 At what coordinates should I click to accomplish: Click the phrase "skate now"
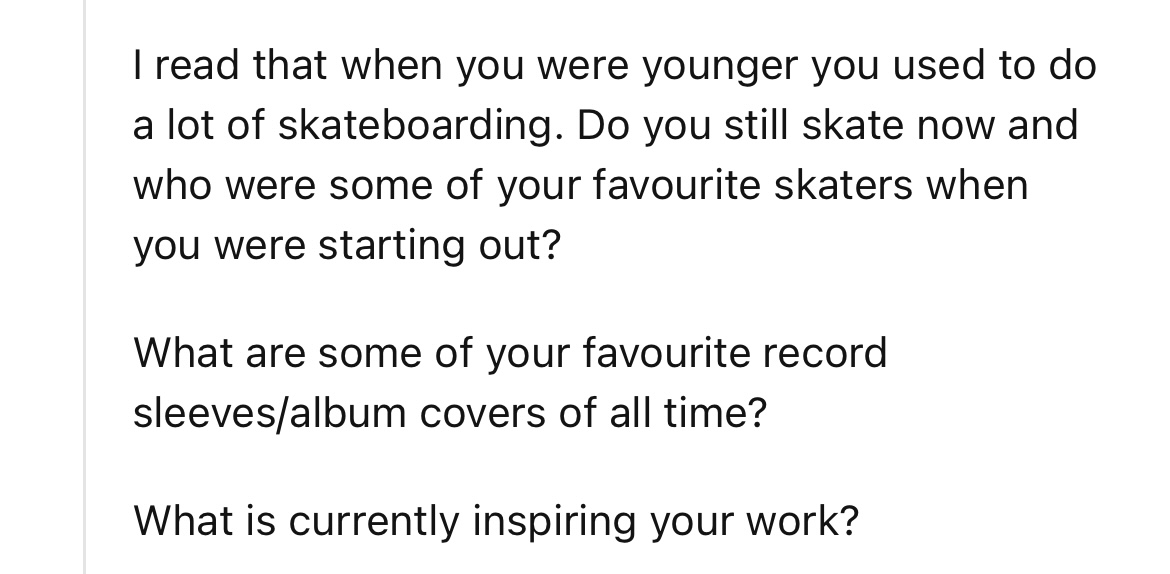tap(898, 125)
